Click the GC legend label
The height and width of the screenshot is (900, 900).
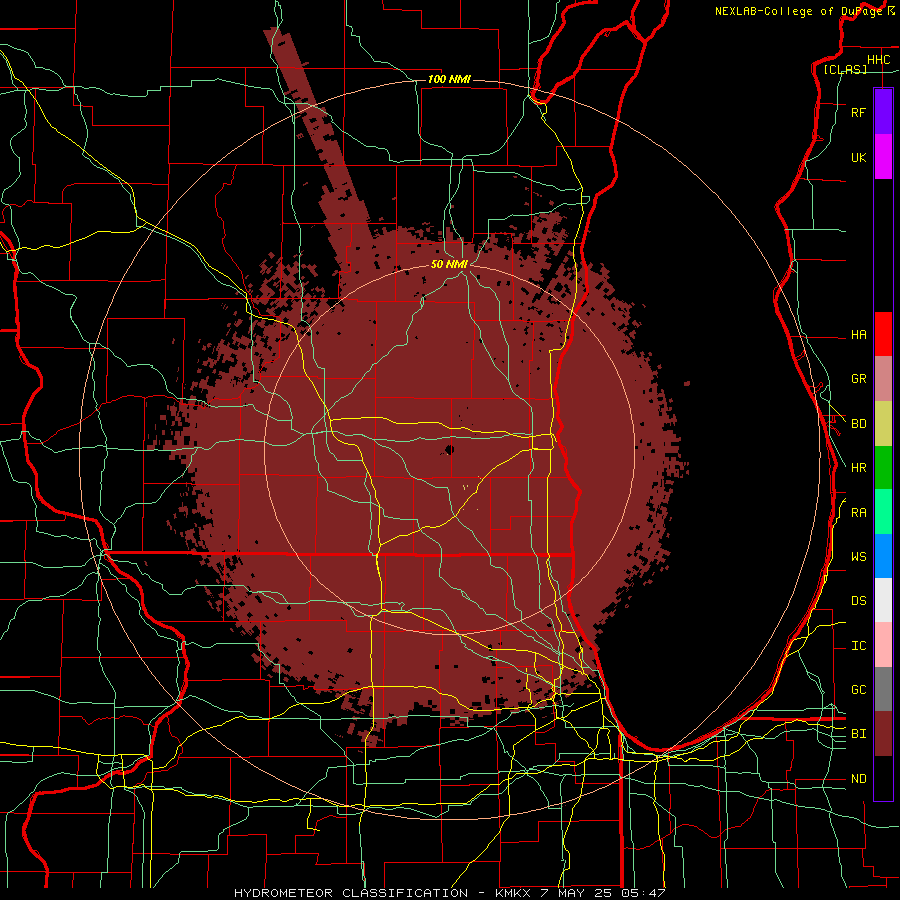click(x=858, y=689)
